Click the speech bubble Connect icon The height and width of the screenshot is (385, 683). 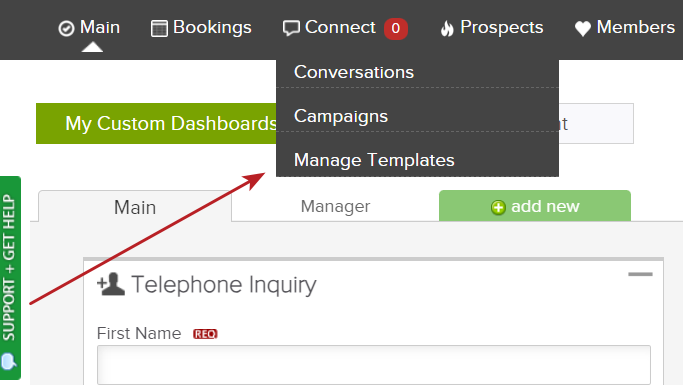291,28
